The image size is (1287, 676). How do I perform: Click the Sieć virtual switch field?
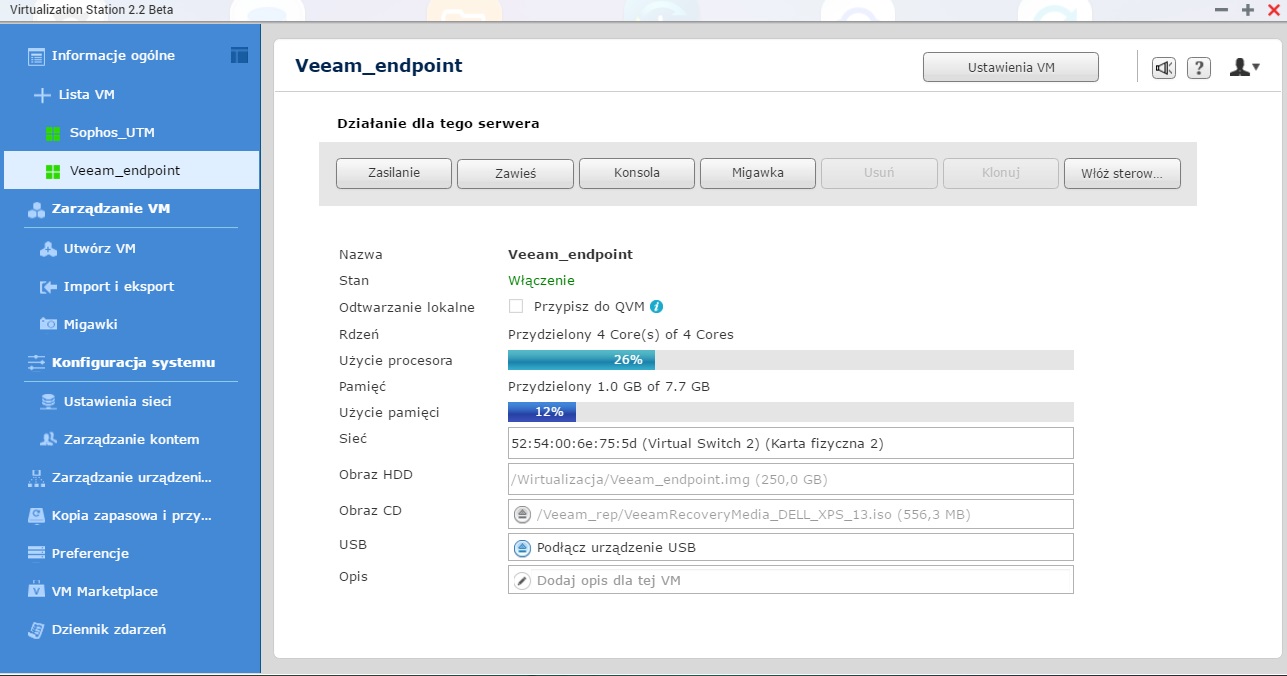pyautogui.click(x=790, y=443)
